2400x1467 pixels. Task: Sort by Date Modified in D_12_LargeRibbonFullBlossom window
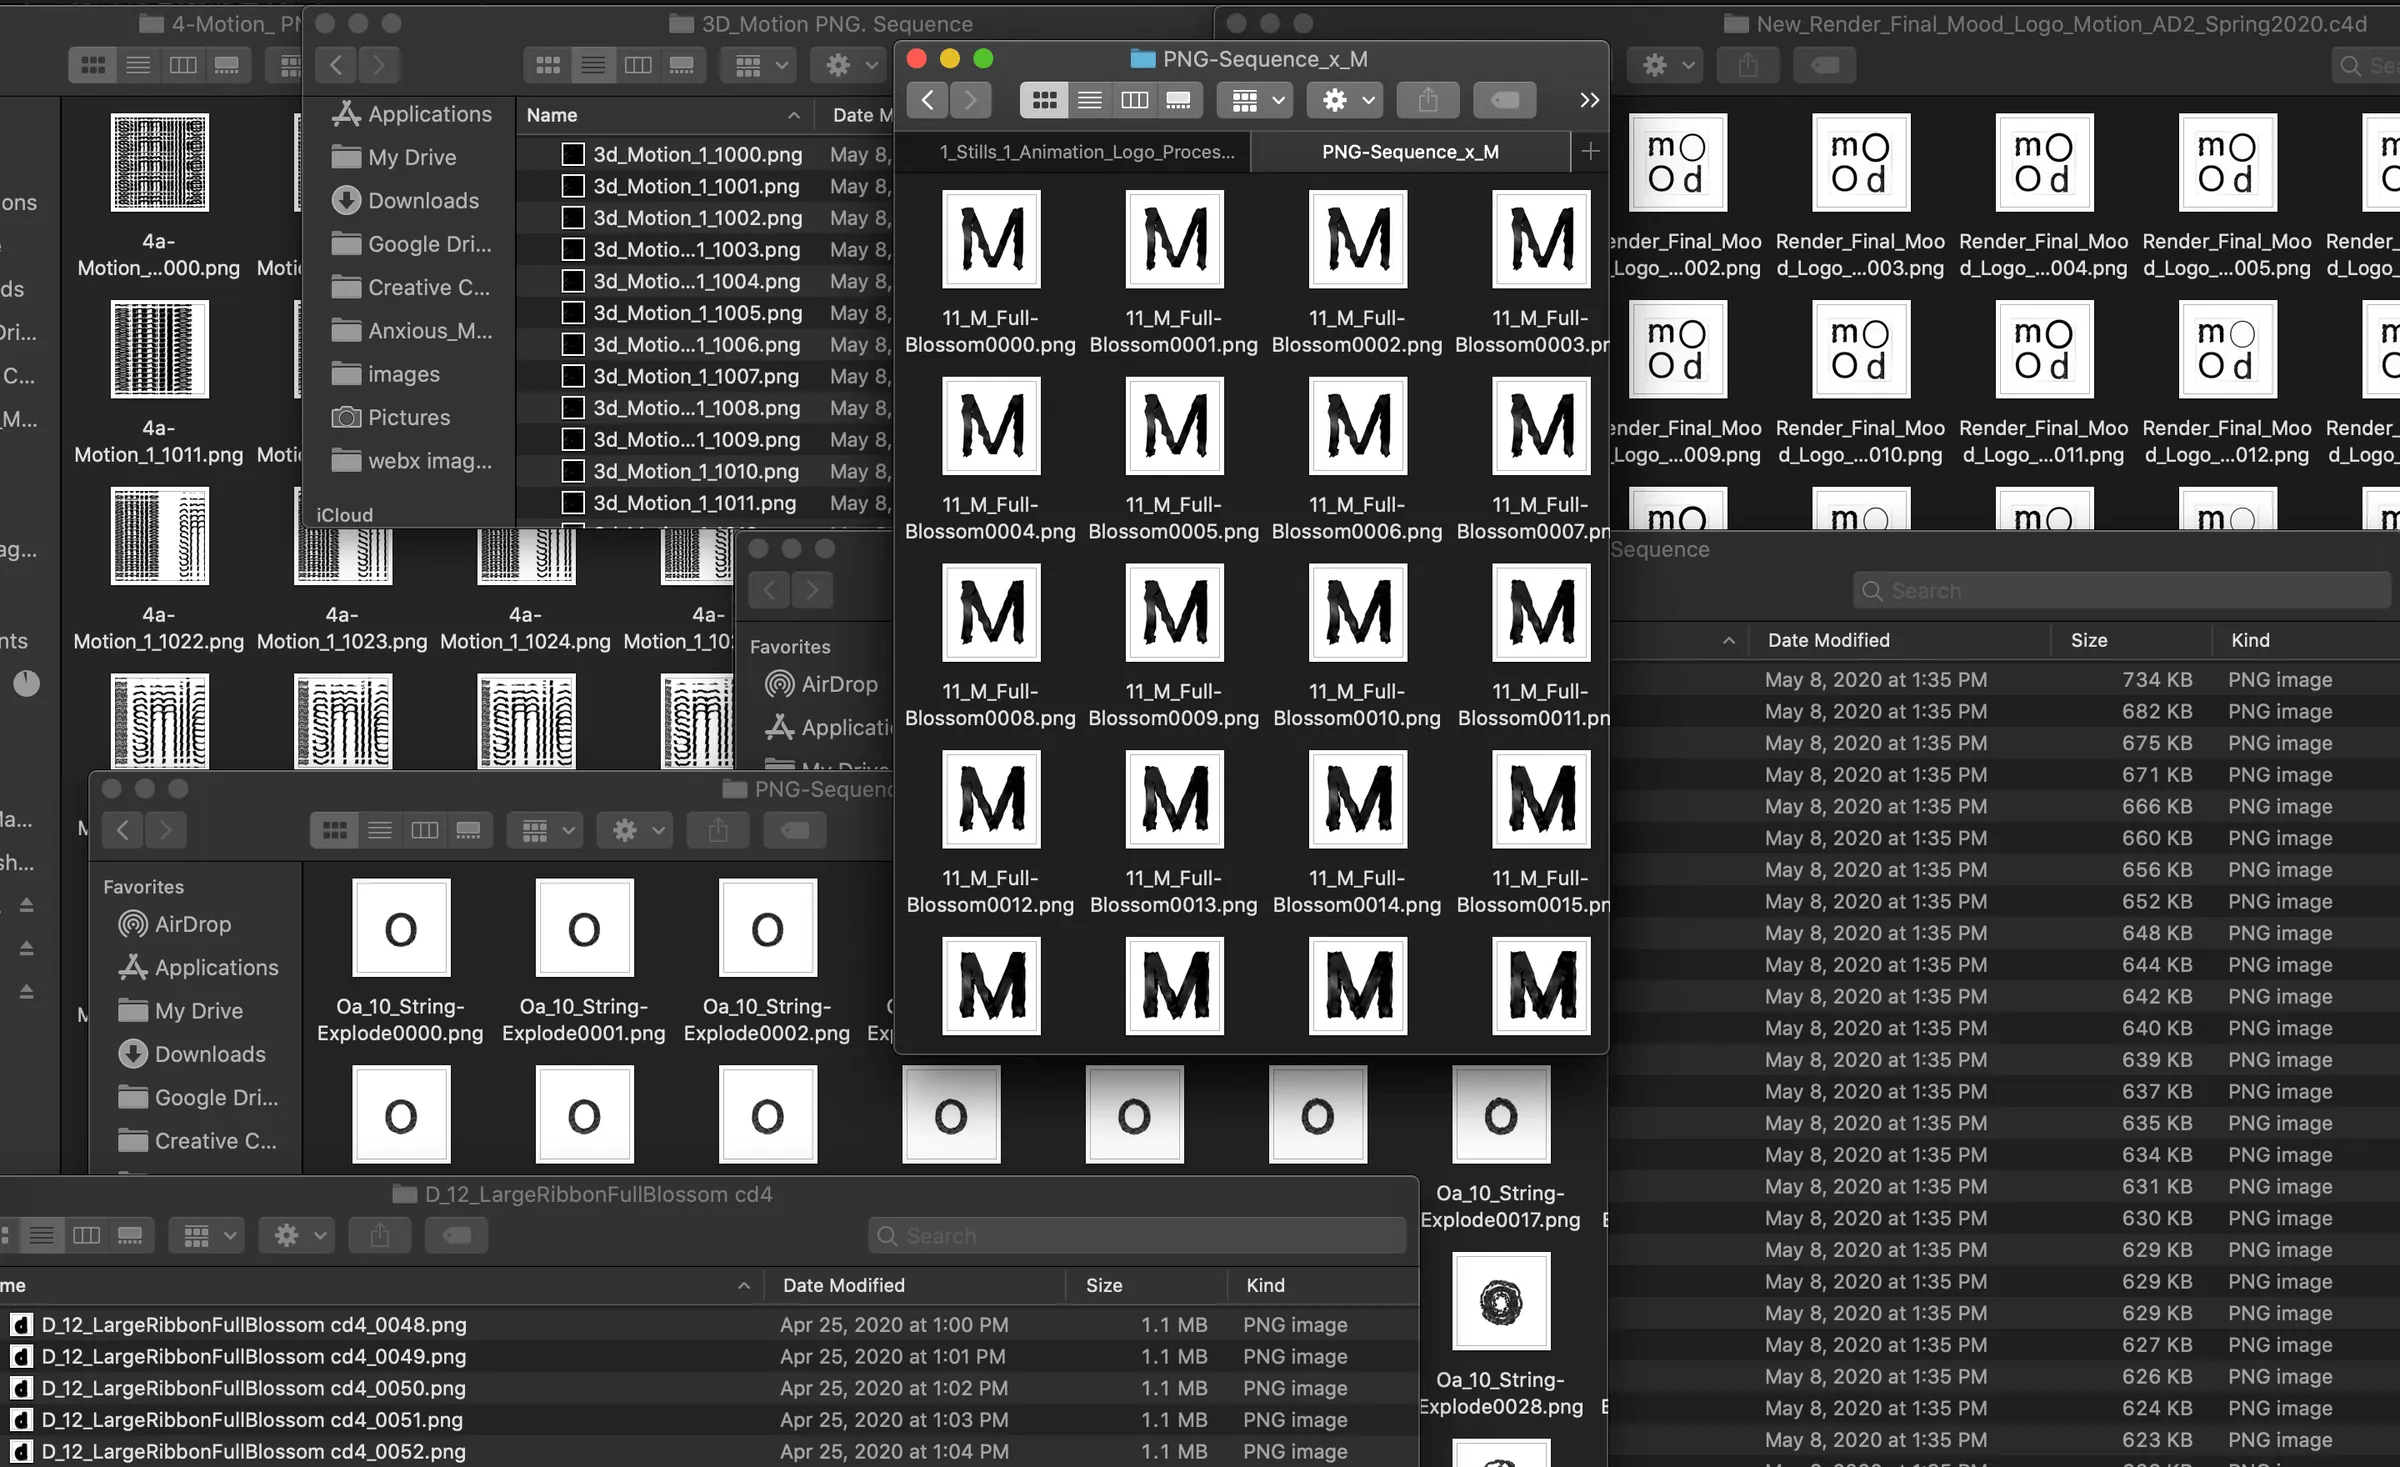(914, 1285)
